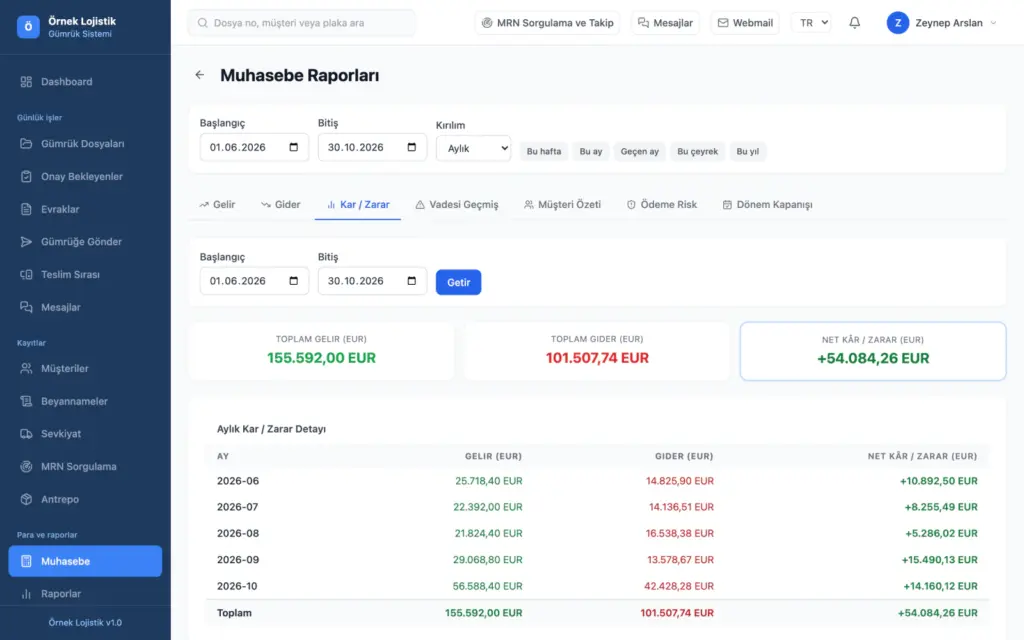Click the 56.588,40 EUR income value
Viewport: 1024px width, 640px height.
pos(487,586)
